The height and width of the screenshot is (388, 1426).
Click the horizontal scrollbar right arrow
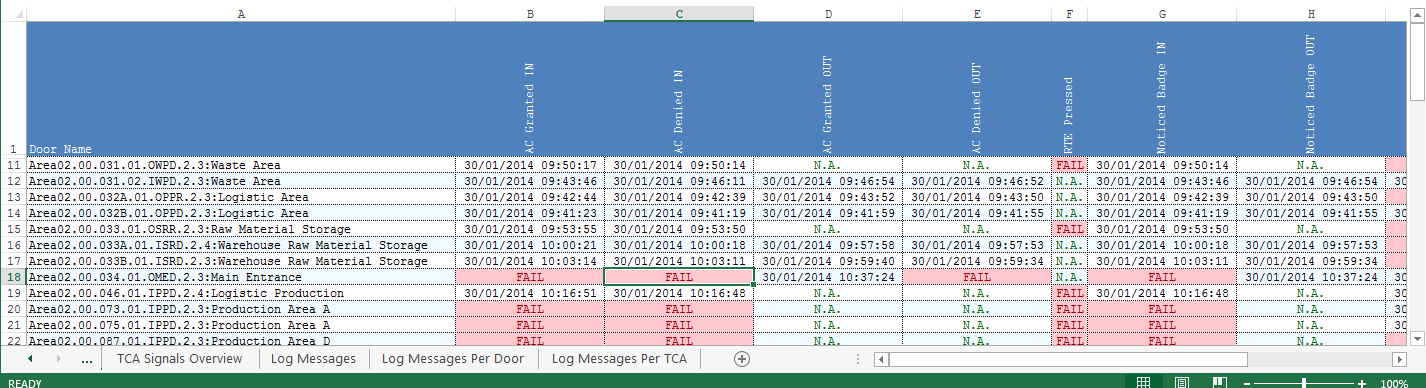pyautogui.click(x=1398, y=358)
